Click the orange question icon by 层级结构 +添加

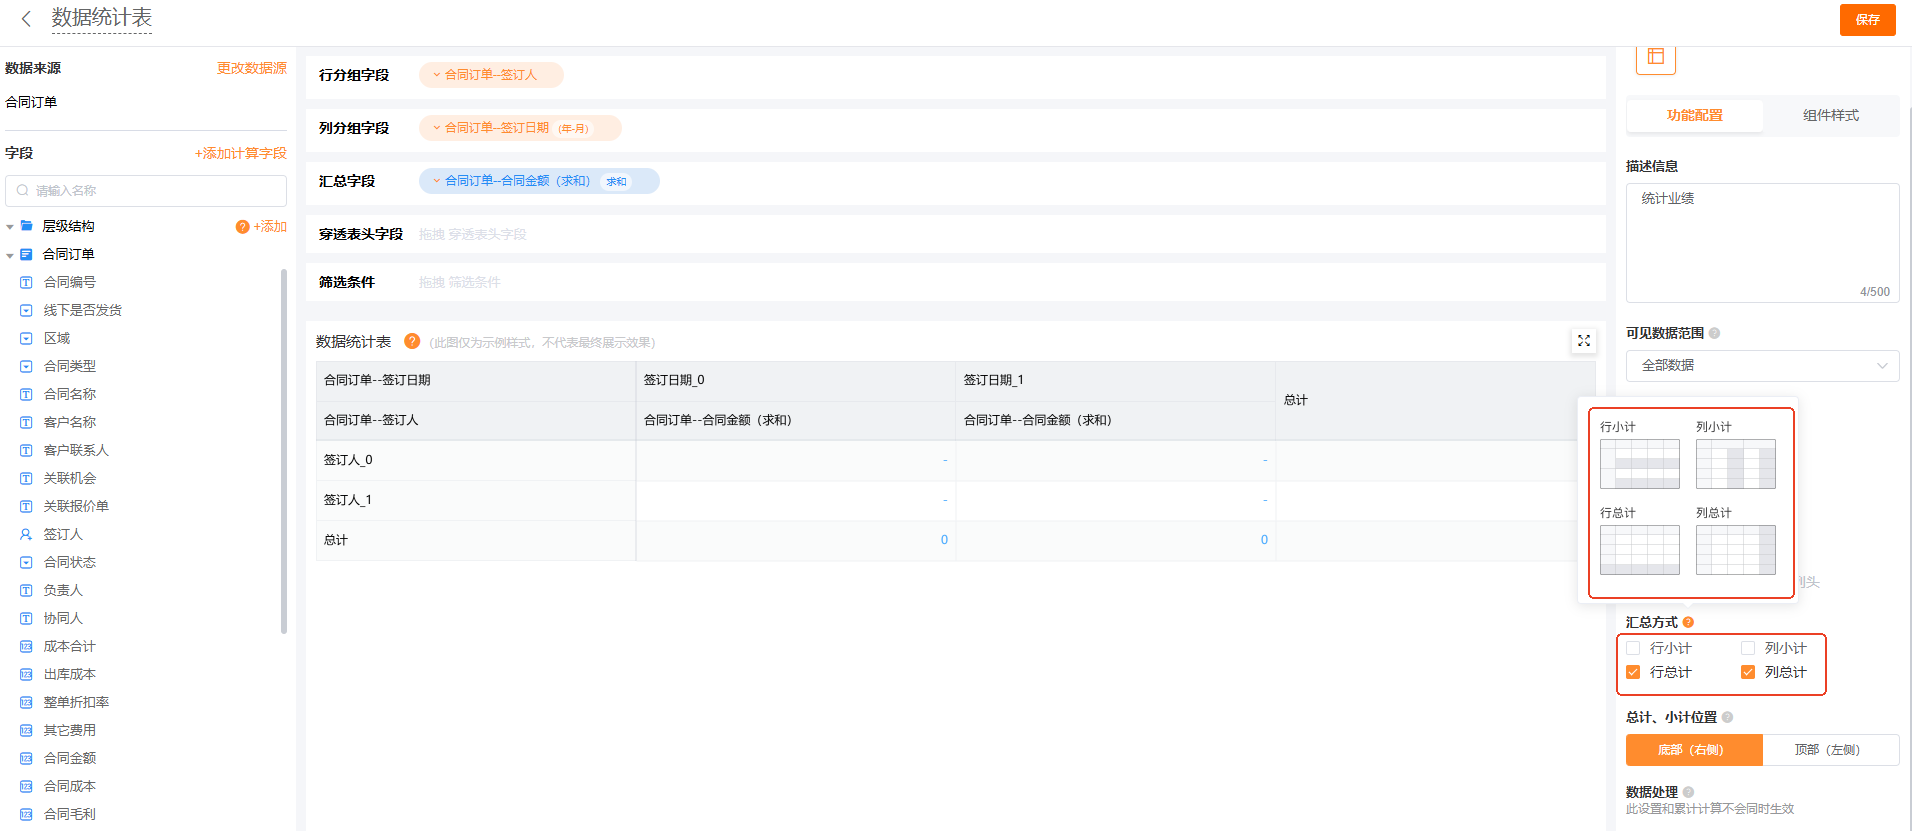click(242, 227)
